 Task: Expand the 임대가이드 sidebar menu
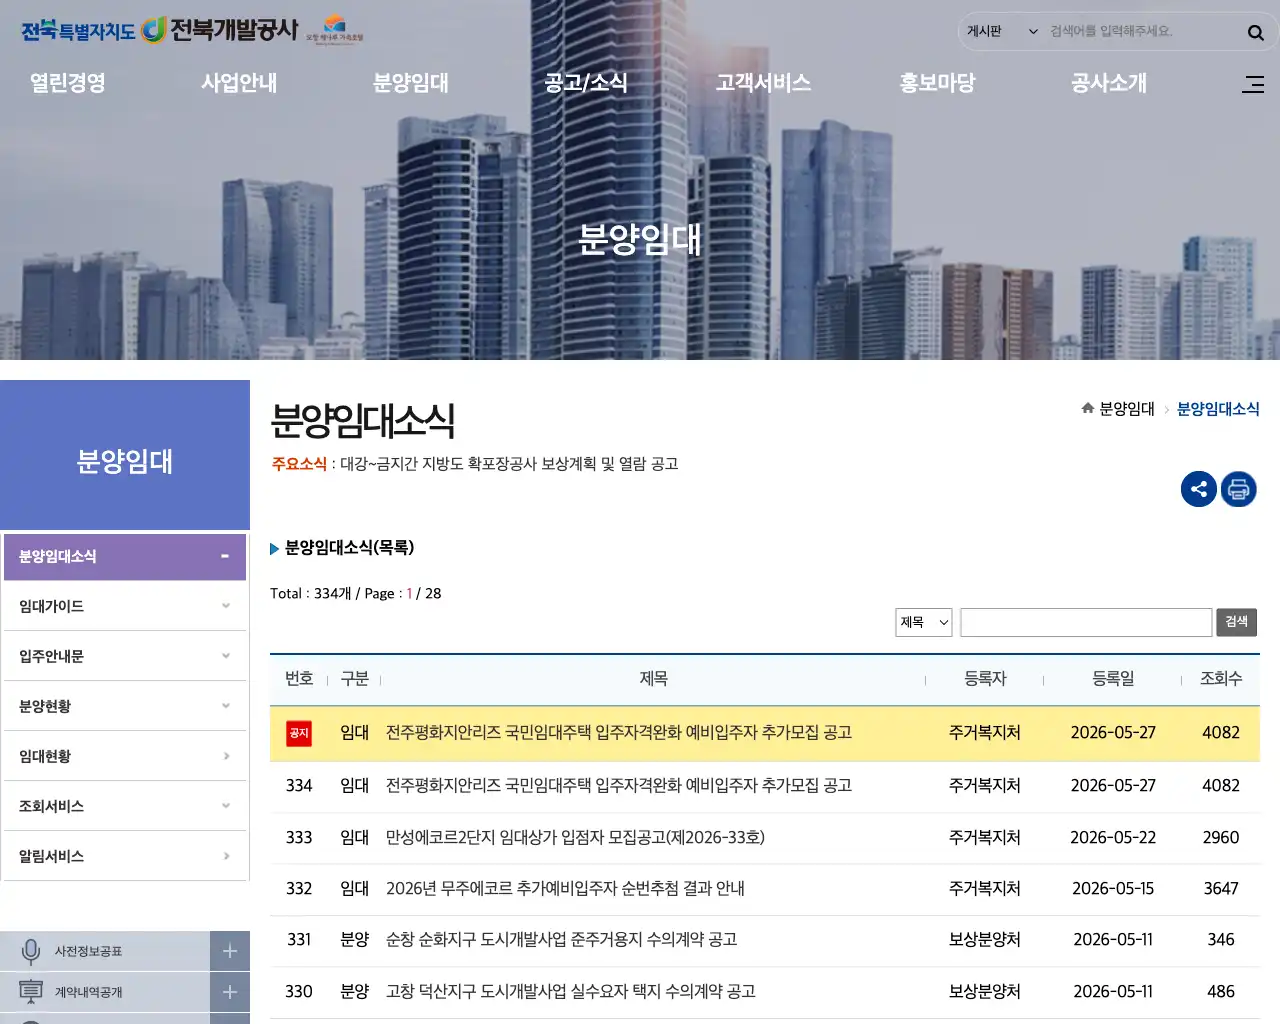point(125,606)
